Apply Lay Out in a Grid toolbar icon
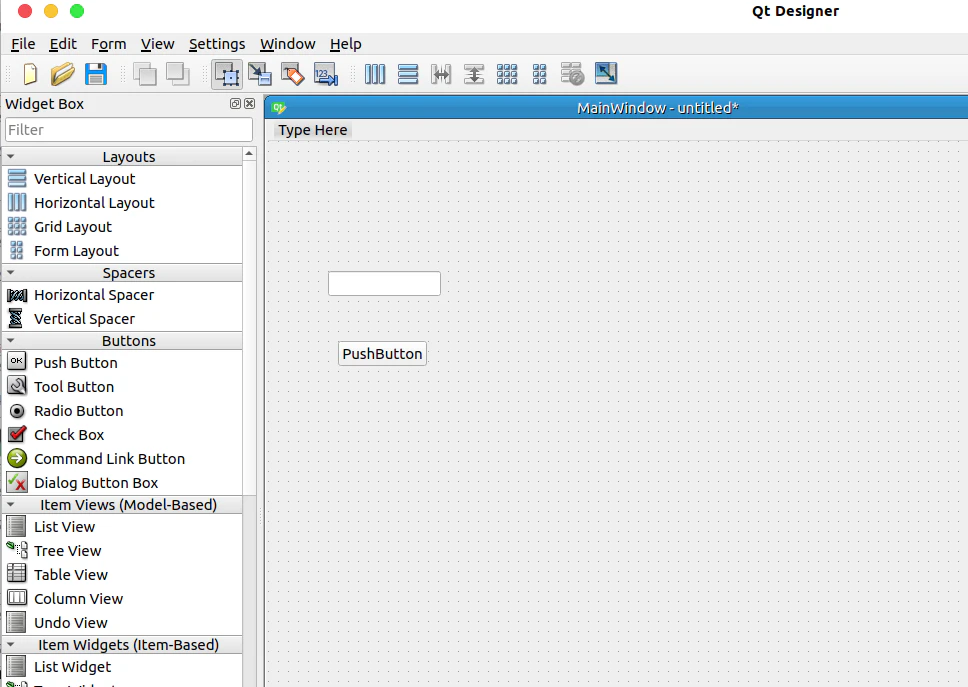The height and width of the screenshot is (687, 968). [x=507, y=74]
